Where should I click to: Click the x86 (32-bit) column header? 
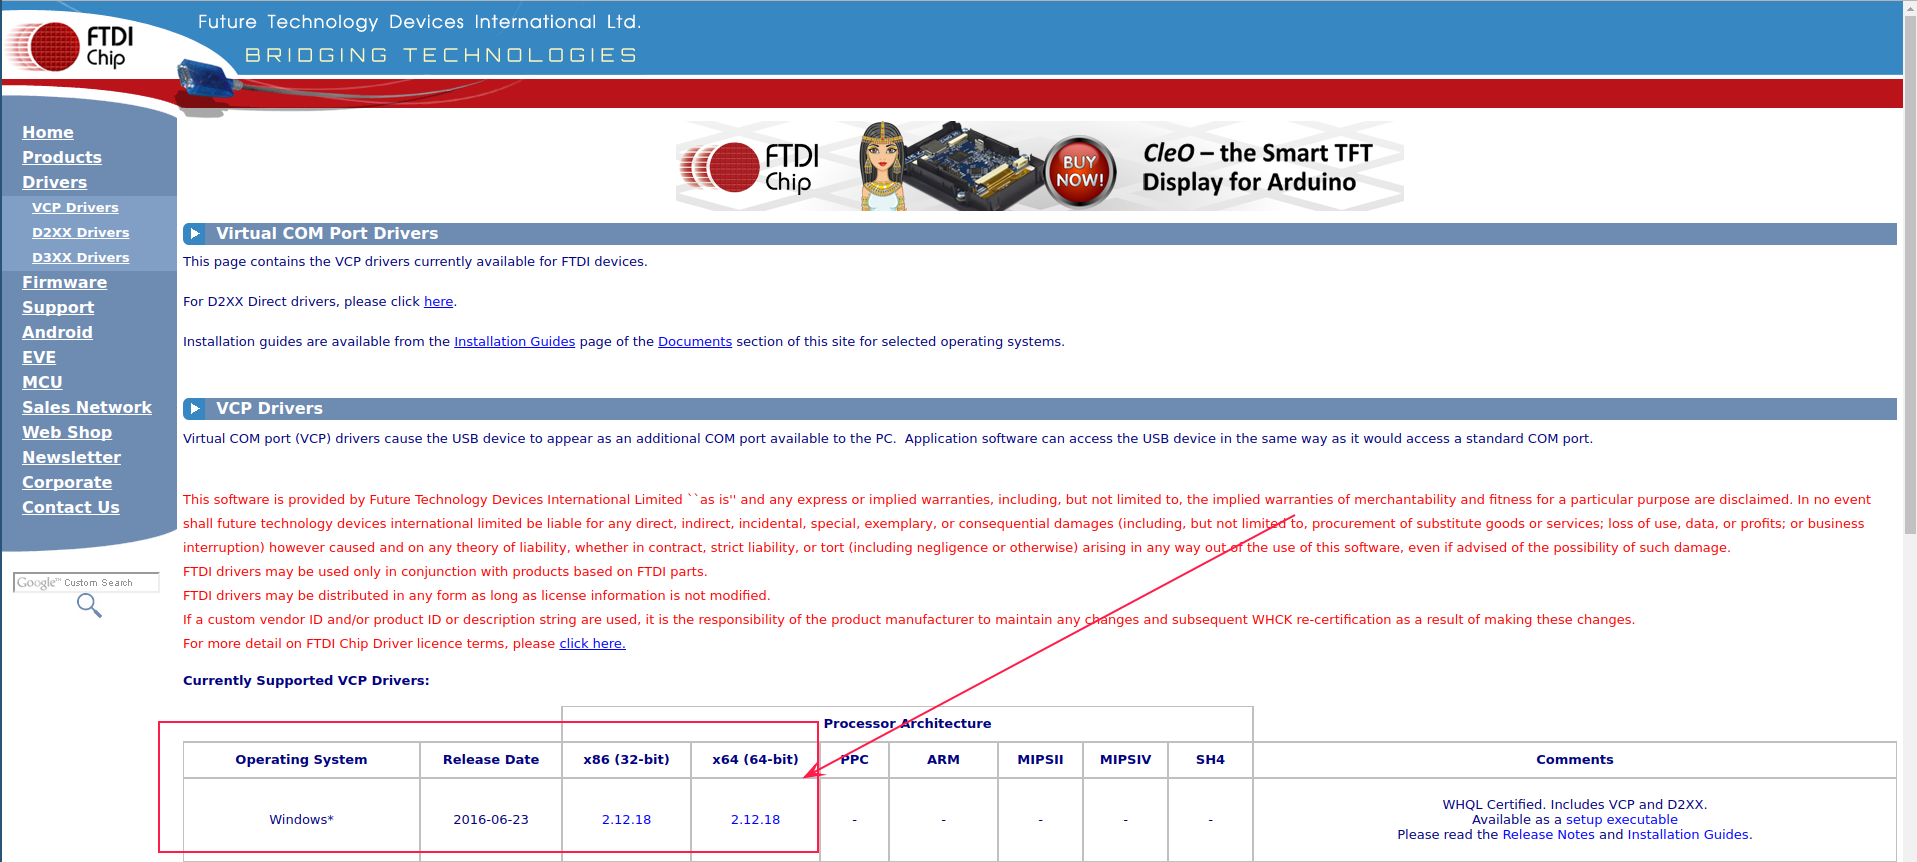(626, 759)
